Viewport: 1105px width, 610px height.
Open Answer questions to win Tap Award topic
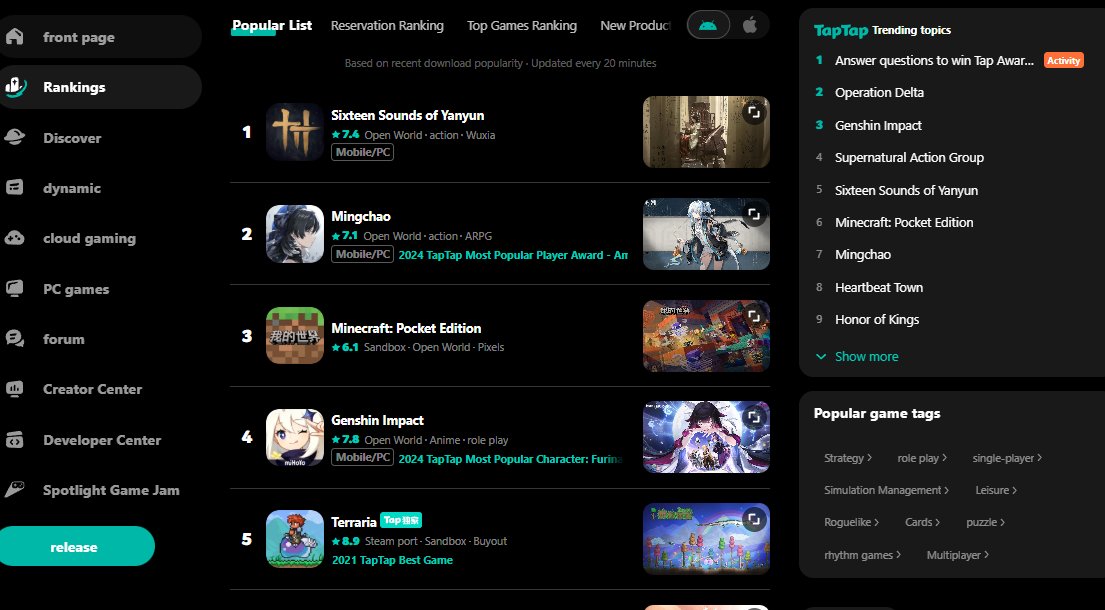[934, 61]
